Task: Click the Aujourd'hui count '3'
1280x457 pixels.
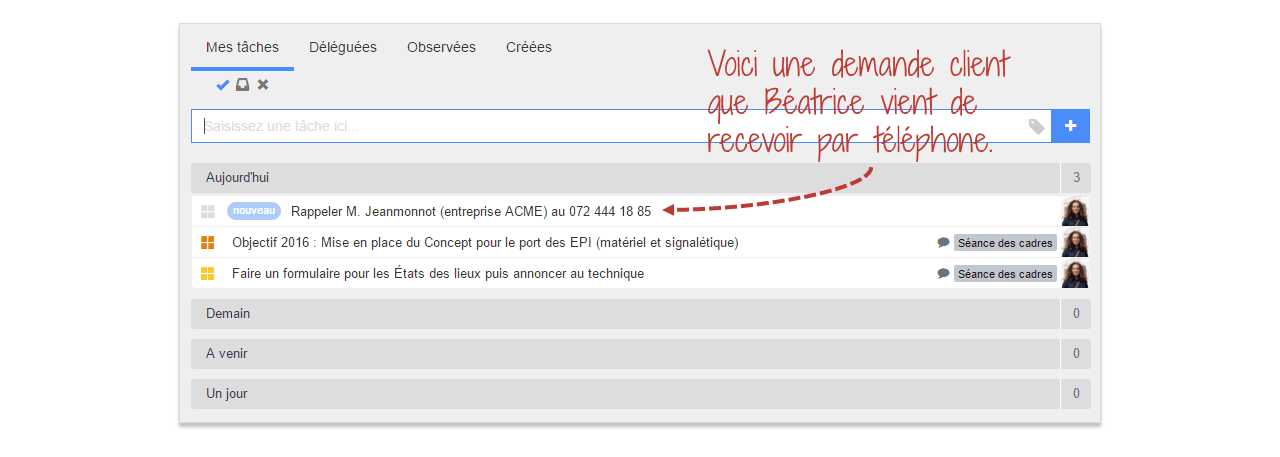Action: (1076, 178)
